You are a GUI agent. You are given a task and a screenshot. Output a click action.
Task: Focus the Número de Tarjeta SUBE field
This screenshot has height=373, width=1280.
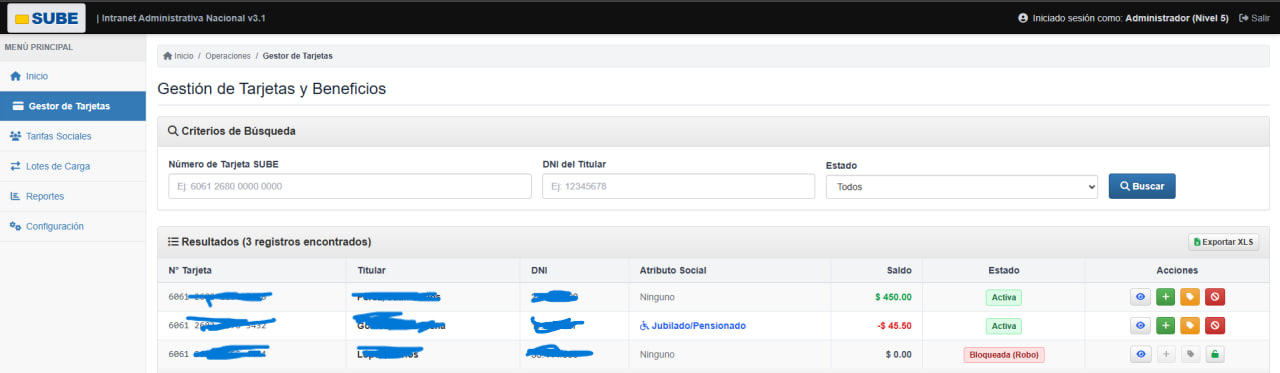pos(350,186)
